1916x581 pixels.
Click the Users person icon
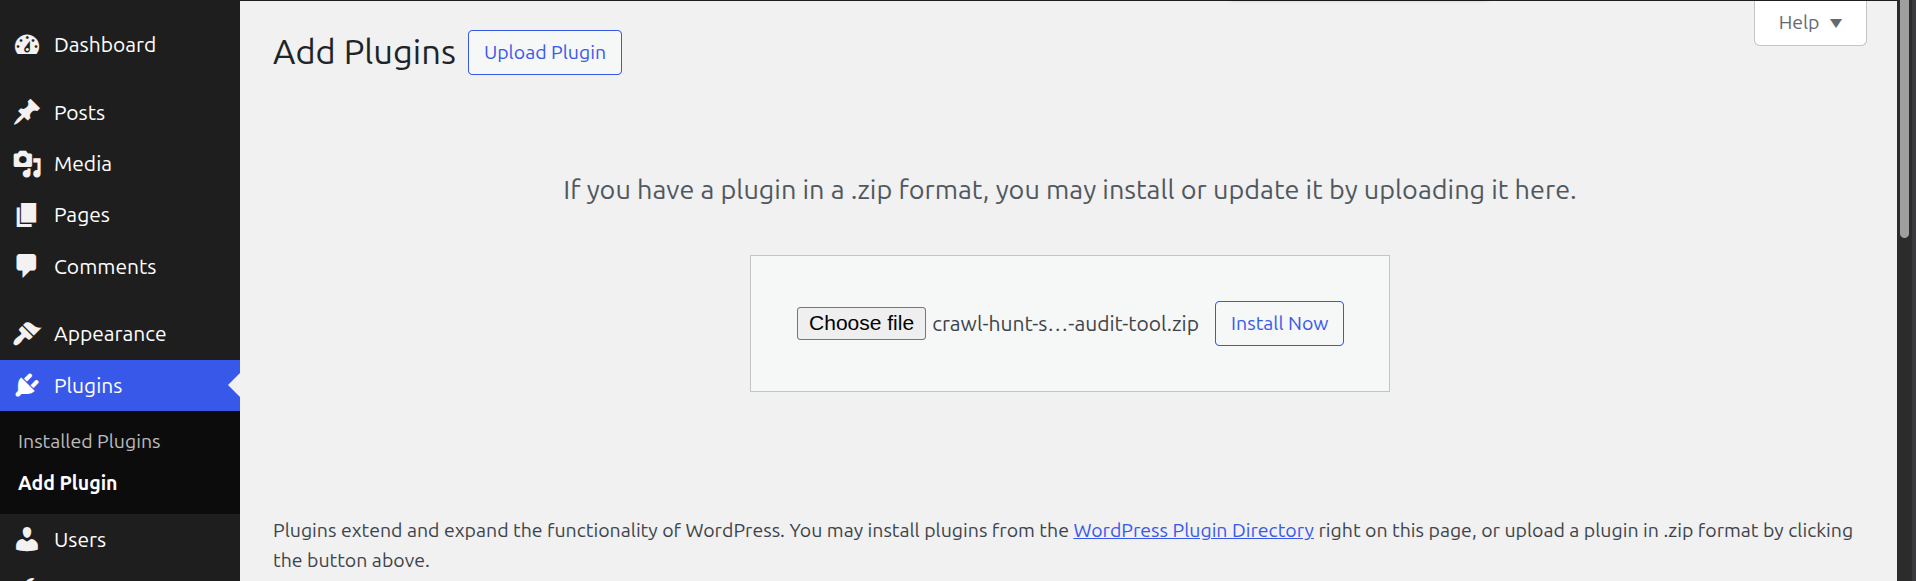click(x=27, y=540)
